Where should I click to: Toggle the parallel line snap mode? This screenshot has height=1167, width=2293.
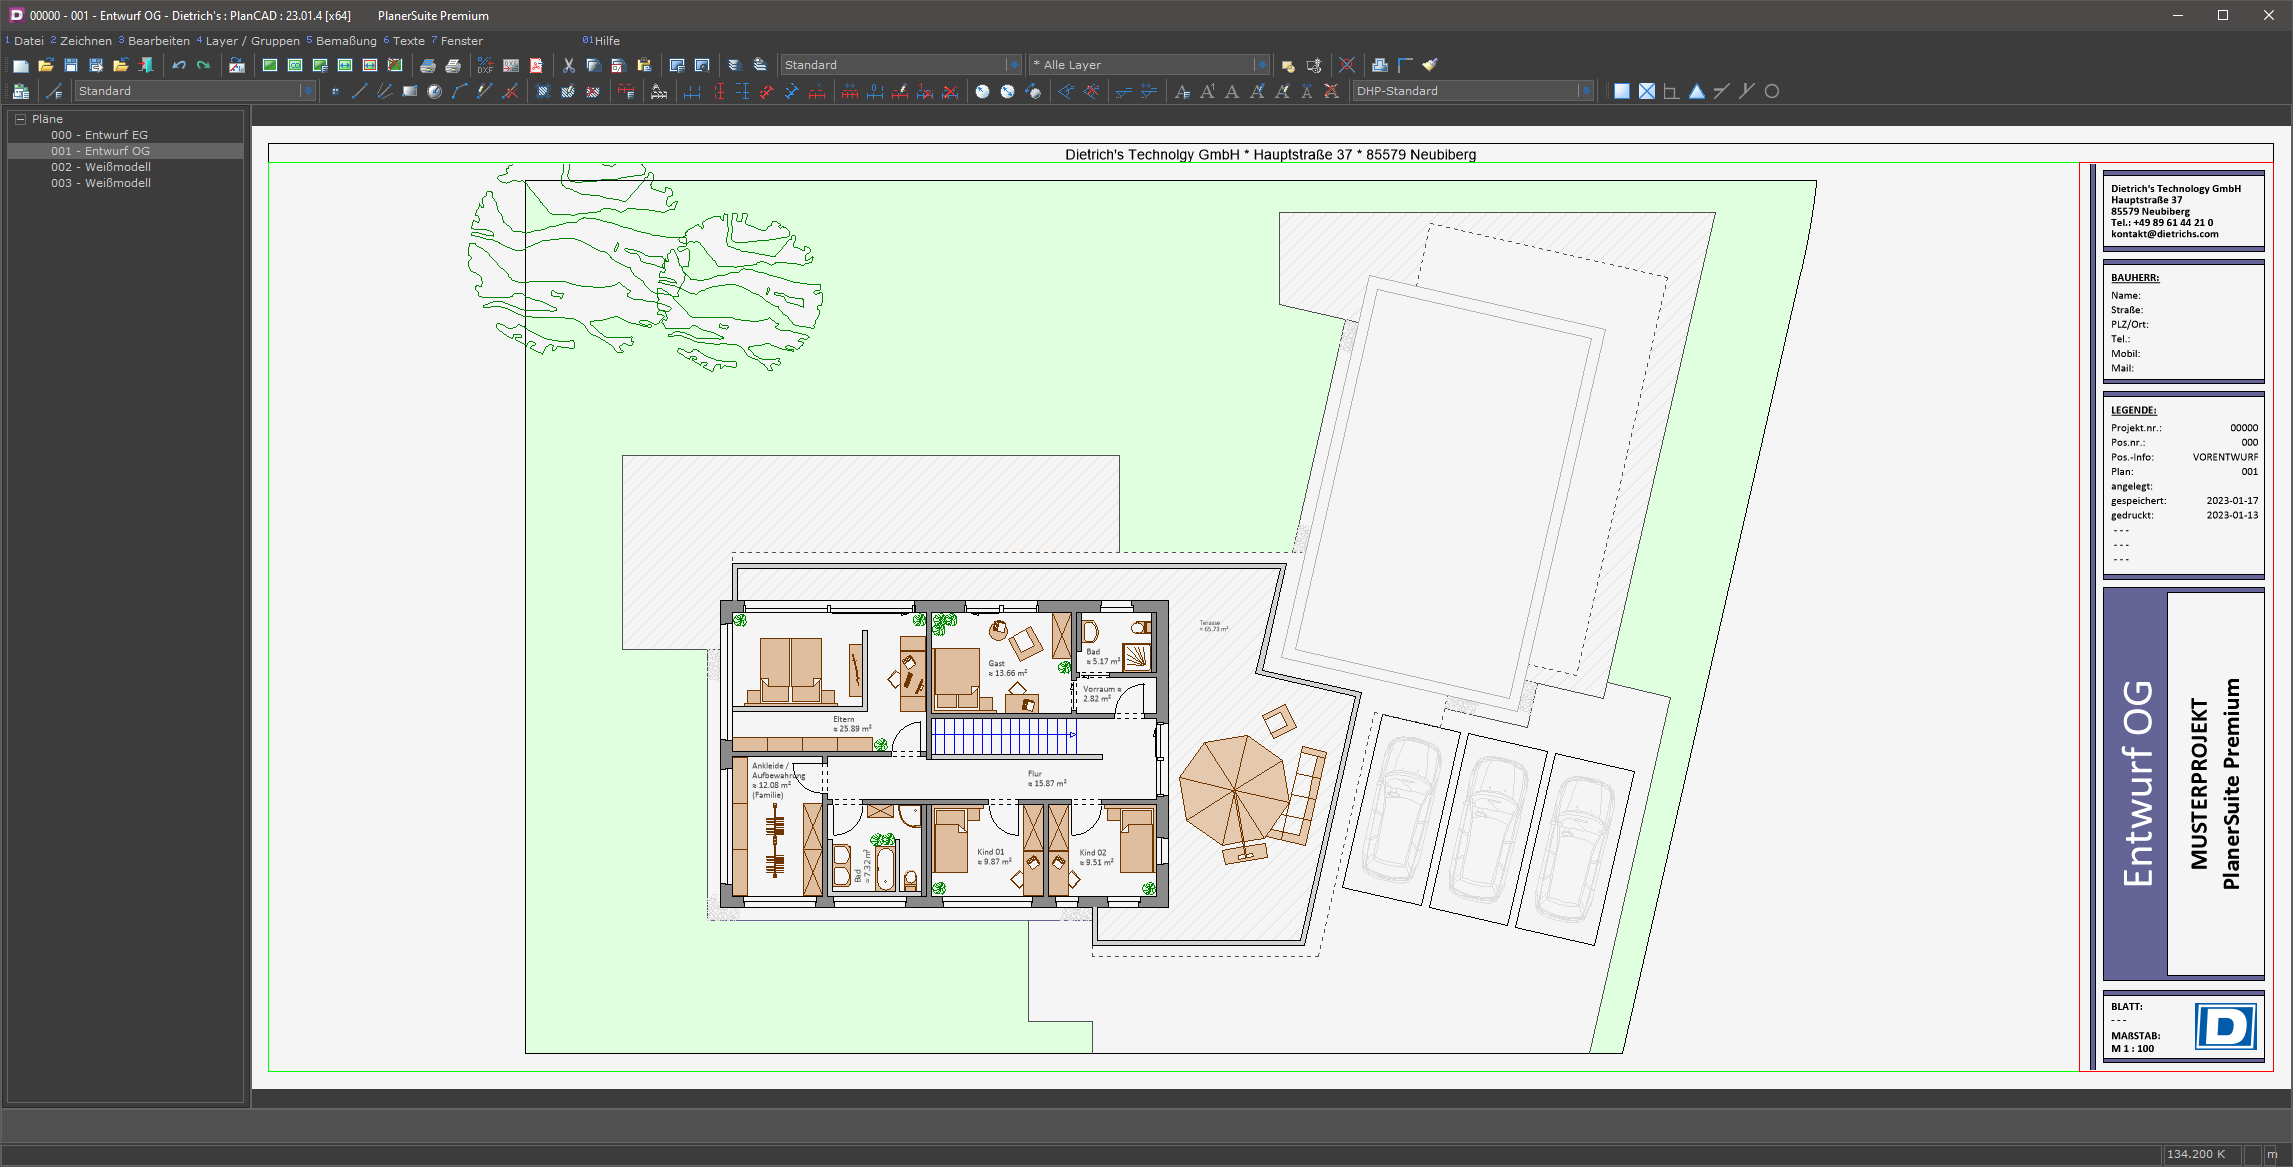pyautogui.click(x=1722, y=92)
